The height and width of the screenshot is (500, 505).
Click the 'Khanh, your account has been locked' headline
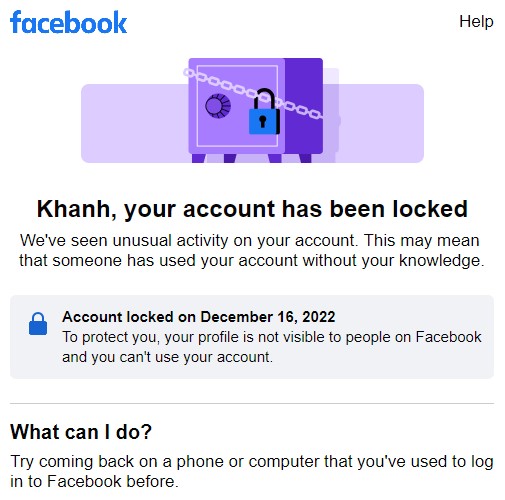(x=252, y=209)
